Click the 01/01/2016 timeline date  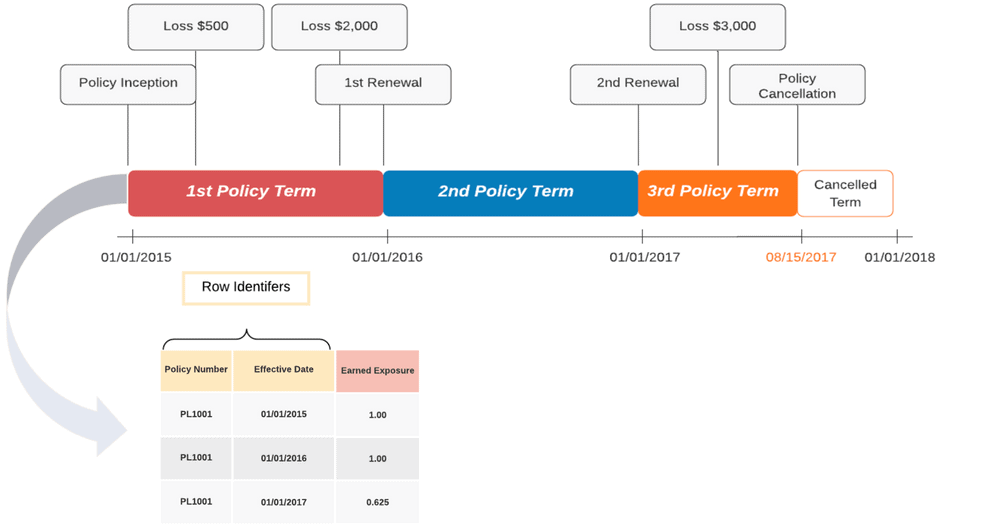(x=387, y=258)
